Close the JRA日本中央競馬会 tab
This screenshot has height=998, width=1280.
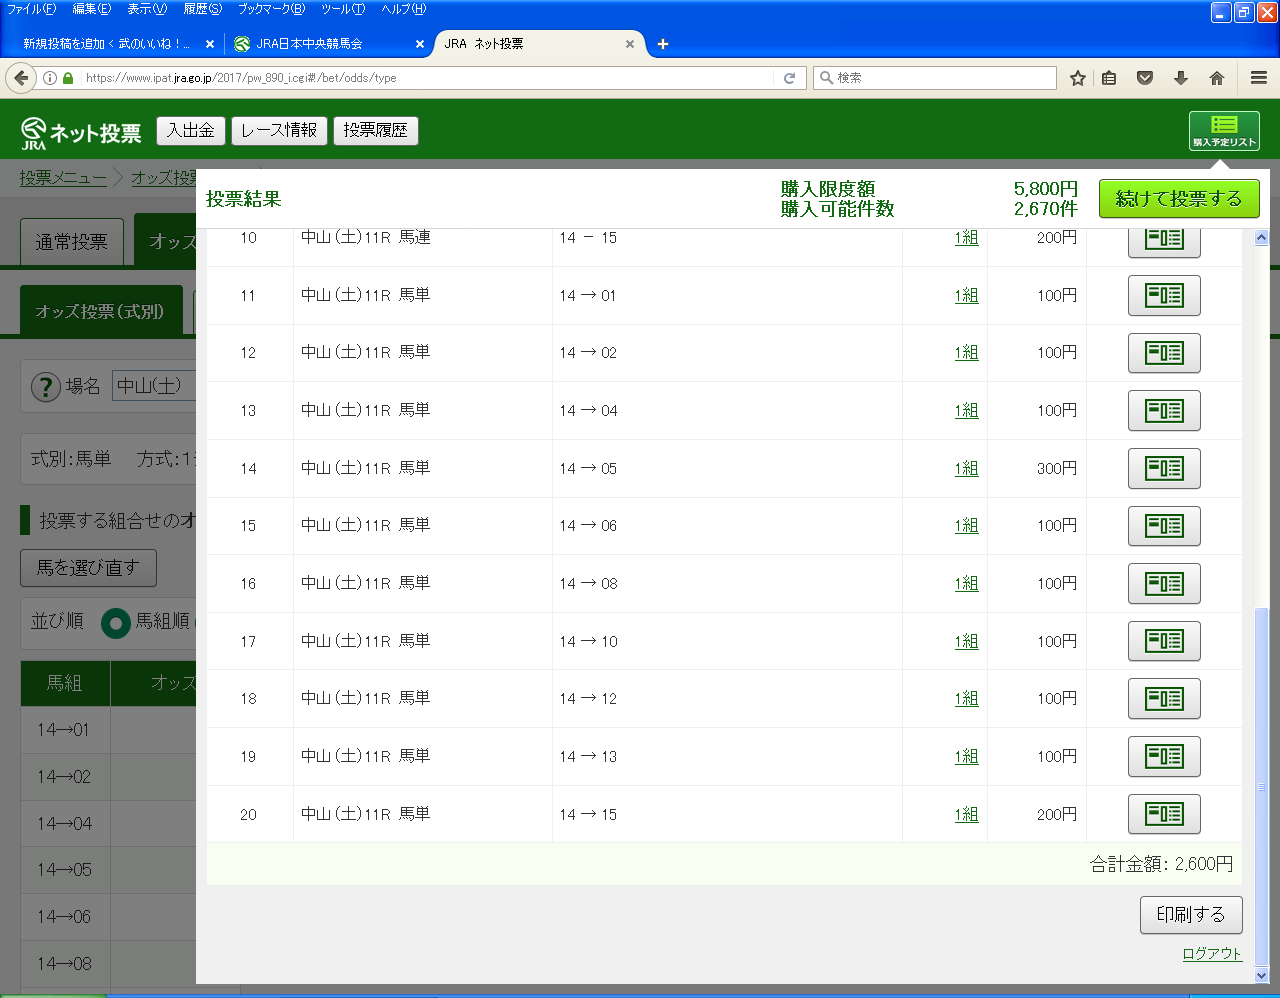420,44
